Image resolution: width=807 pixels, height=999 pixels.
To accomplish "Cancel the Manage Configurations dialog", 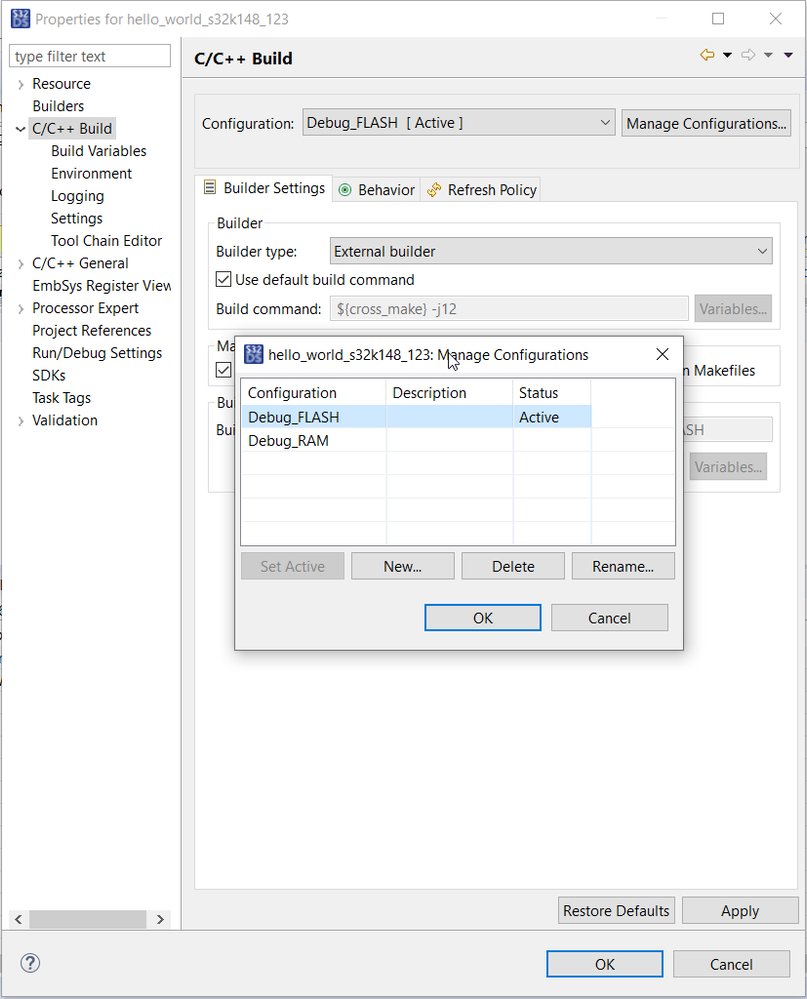I will click(610, 618).
